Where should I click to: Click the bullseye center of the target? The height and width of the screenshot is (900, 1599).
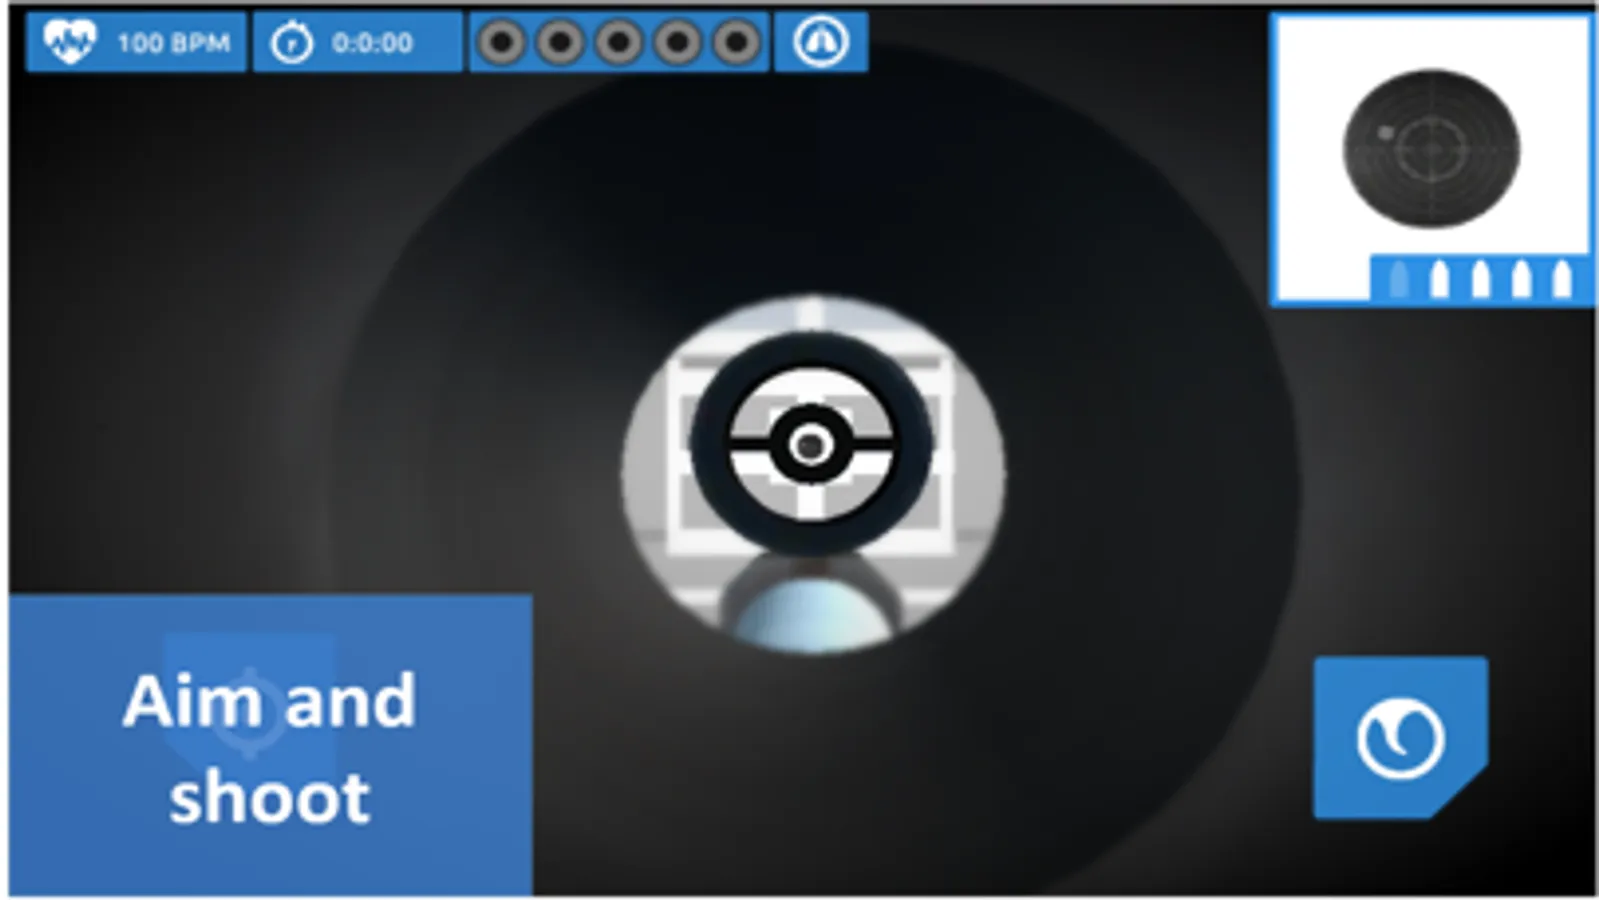tap(810, 446)
